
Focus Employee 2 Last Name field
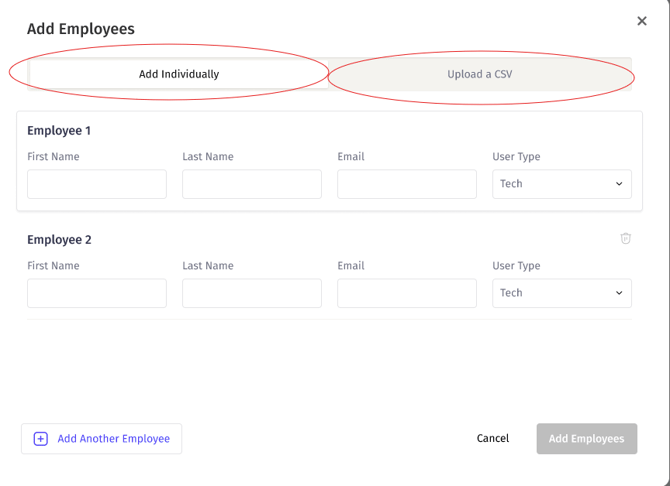[x=252, y=293]
